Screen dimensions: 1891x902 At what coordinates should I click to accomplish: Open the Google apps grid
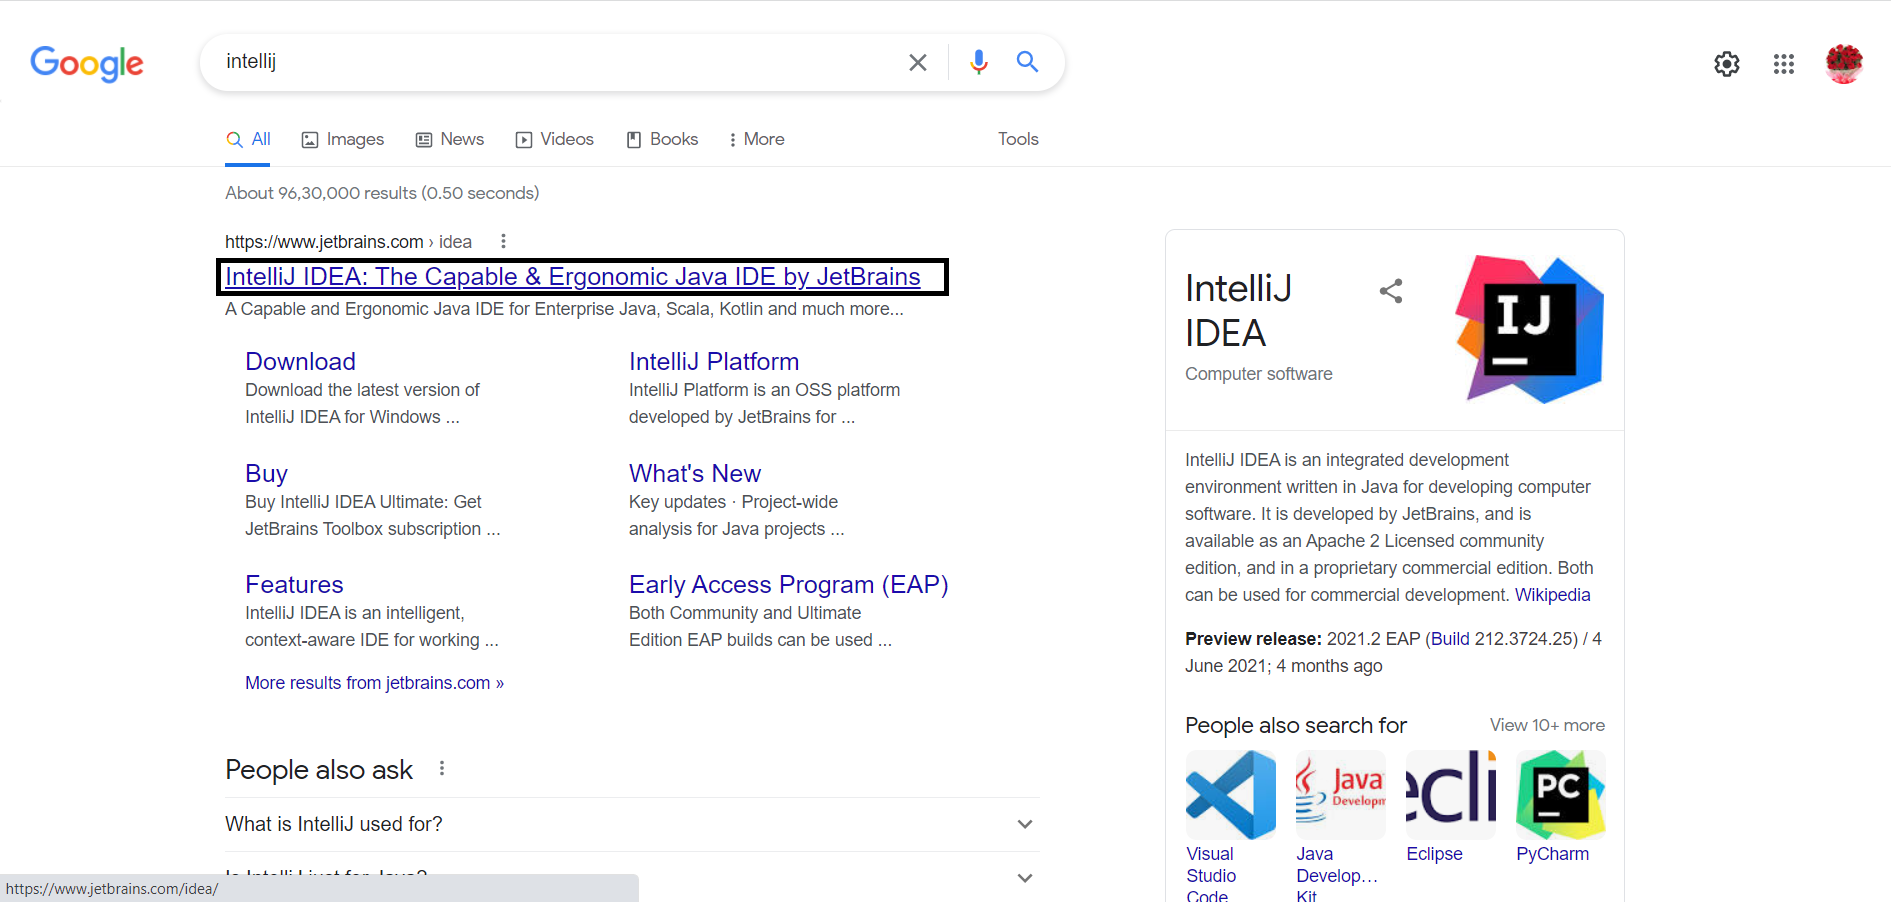coord(1784,64)
